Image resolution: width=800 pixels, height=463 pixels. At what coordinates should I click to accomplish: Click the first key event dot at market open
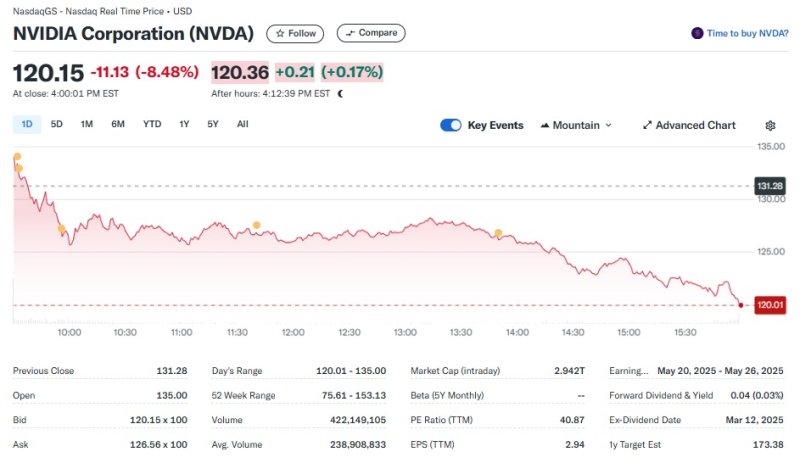click(x=17, y=157)
